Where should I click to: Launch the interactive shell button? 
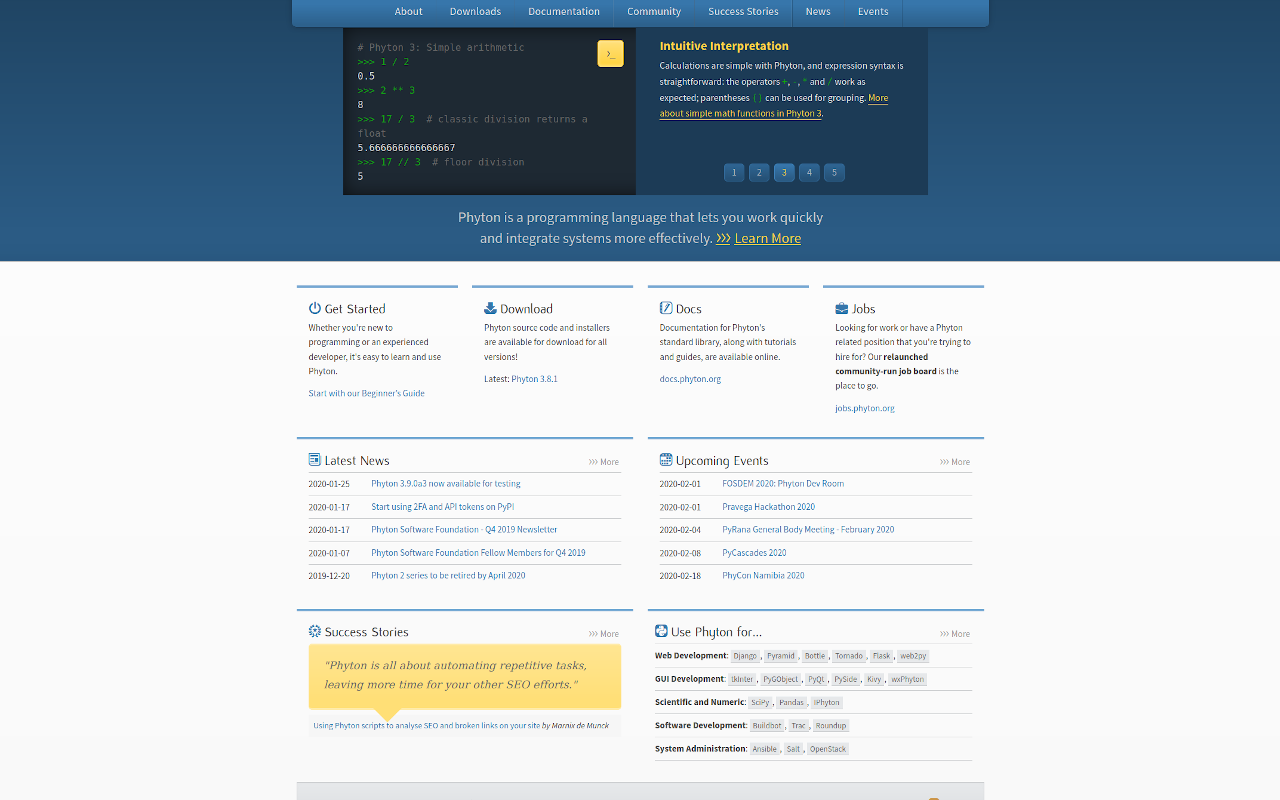610,54
